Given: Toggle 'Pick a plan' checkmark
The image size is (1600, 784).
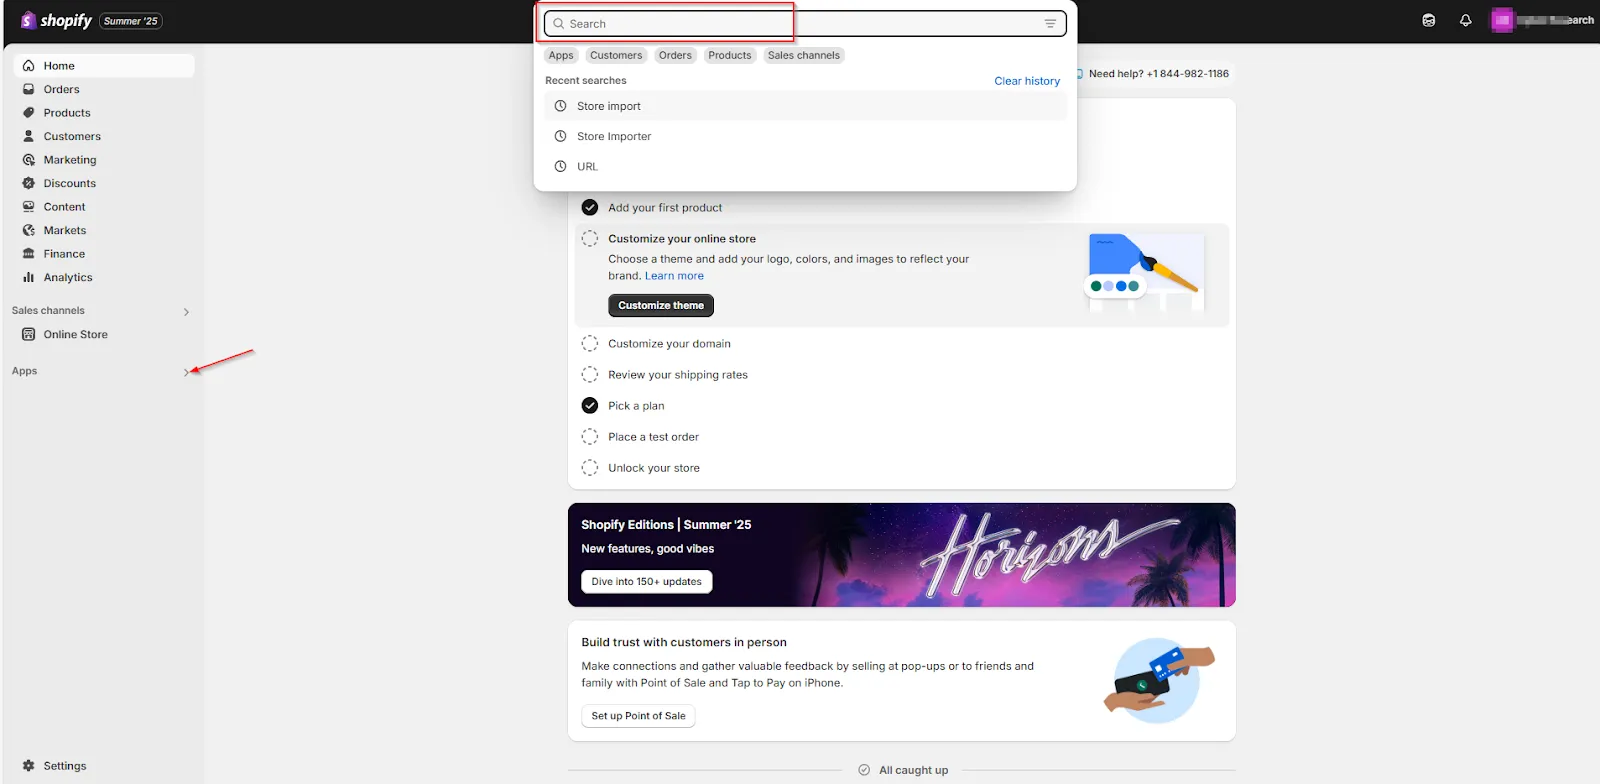Looking at the screenshot, I should click(590, 405).
